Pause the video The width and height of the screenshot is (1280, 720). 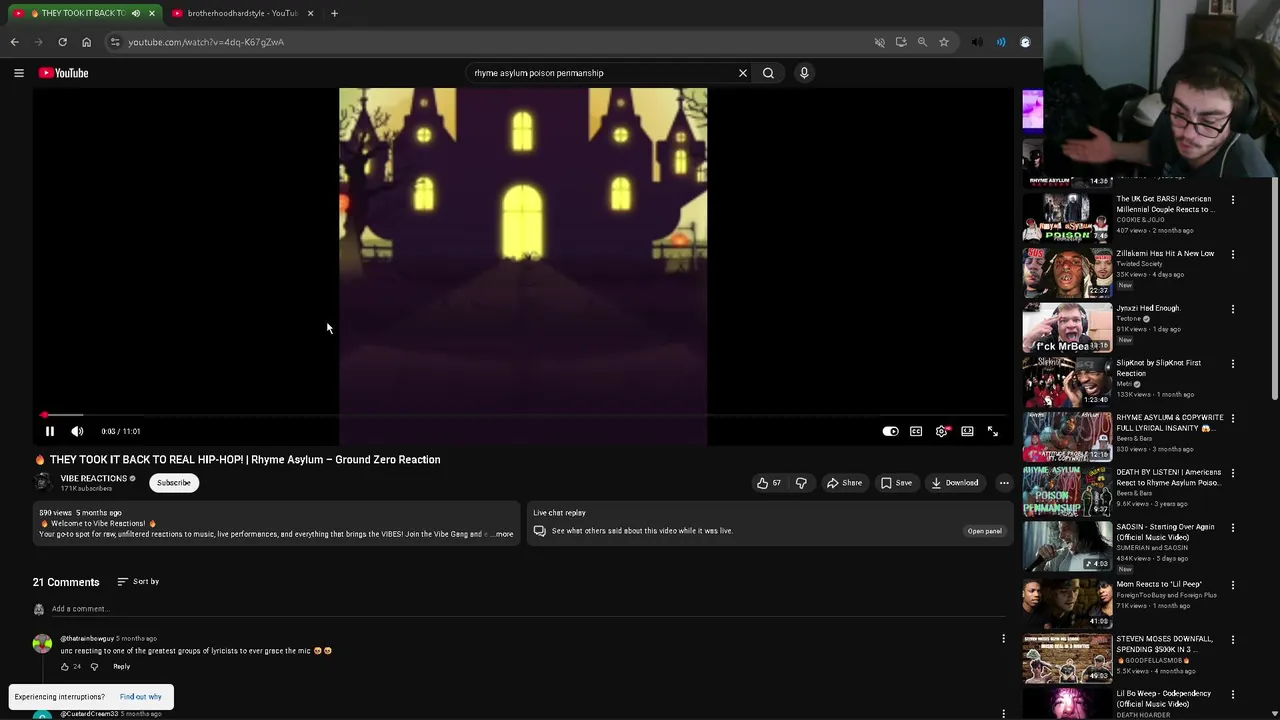pyautogui.click(x=49, y=431)
